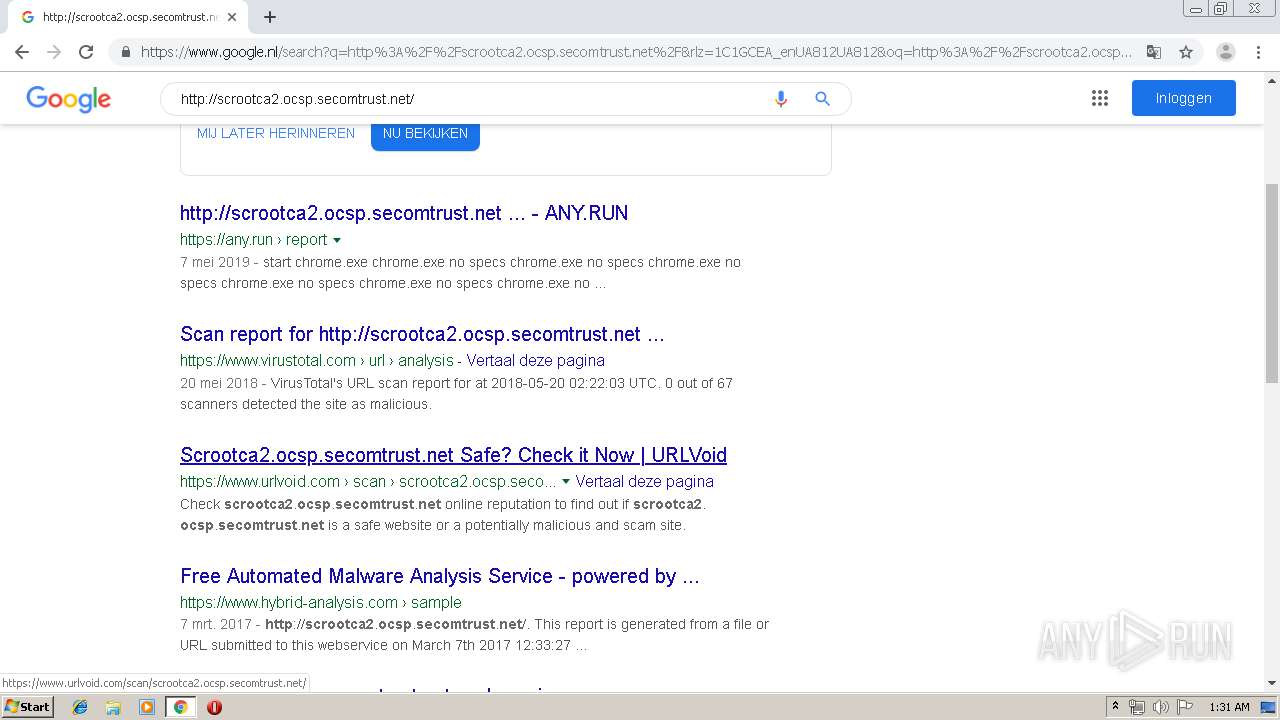Open the Google apps grid
This screenshot has width=1280, height=720.
[x=1100, y=98]
